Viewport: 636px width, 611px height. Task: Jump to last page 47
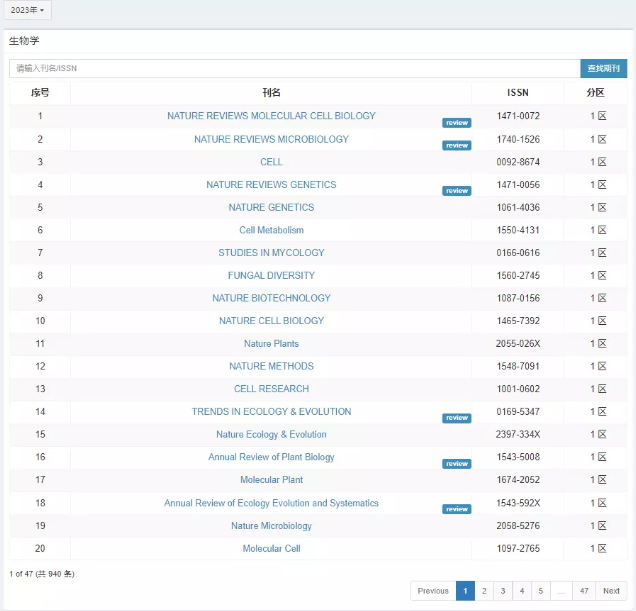[584, 591]
